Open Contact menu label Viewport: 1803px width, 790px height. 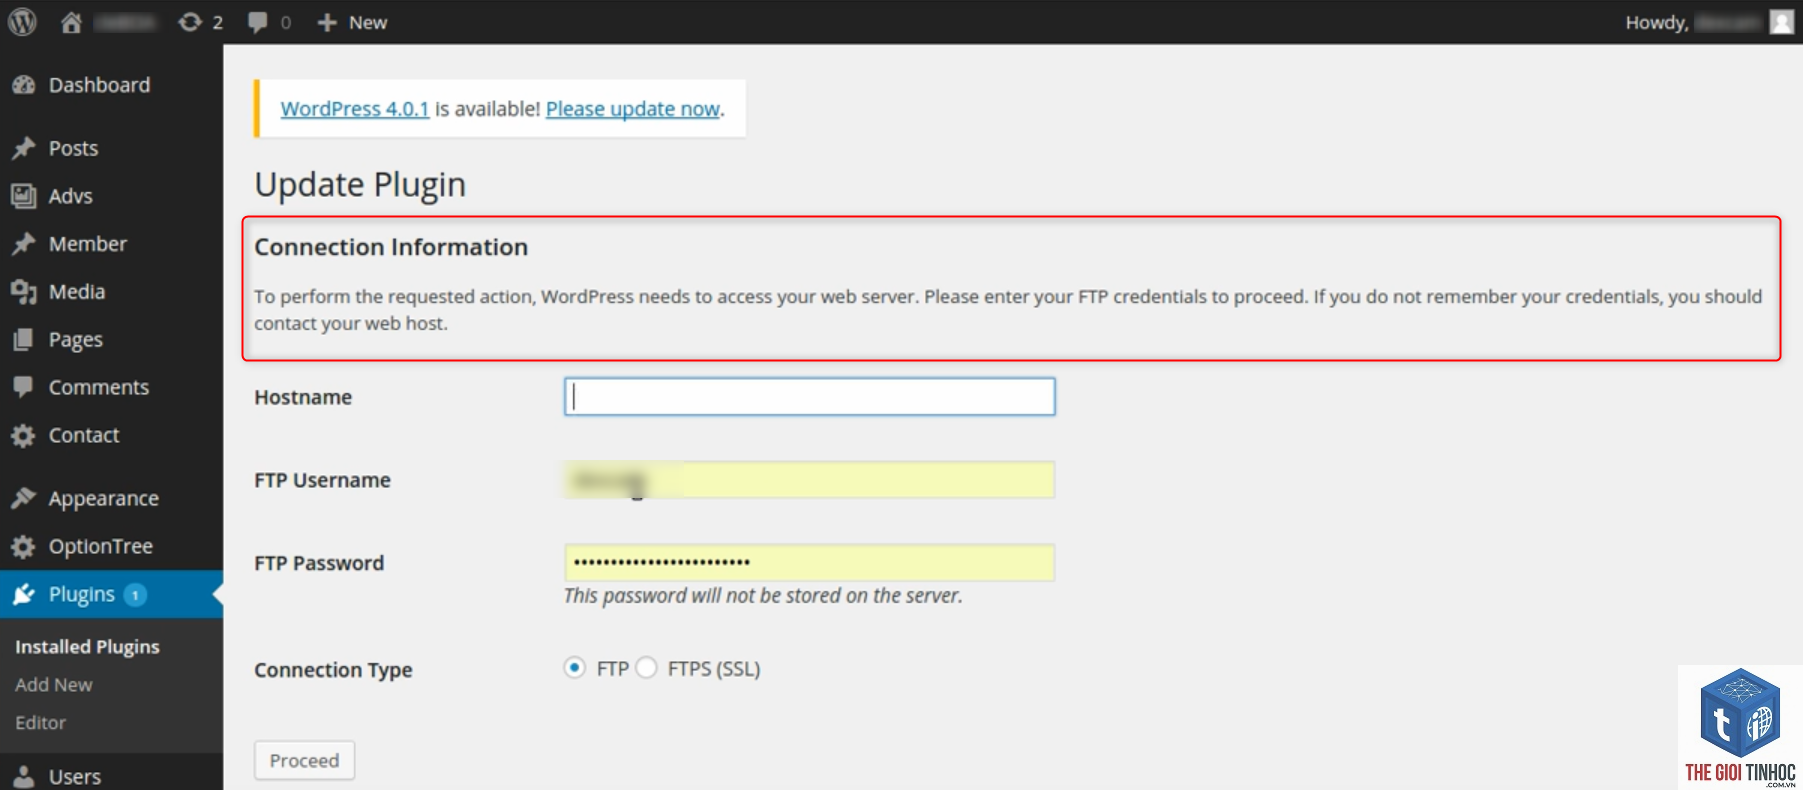point(84,435)
